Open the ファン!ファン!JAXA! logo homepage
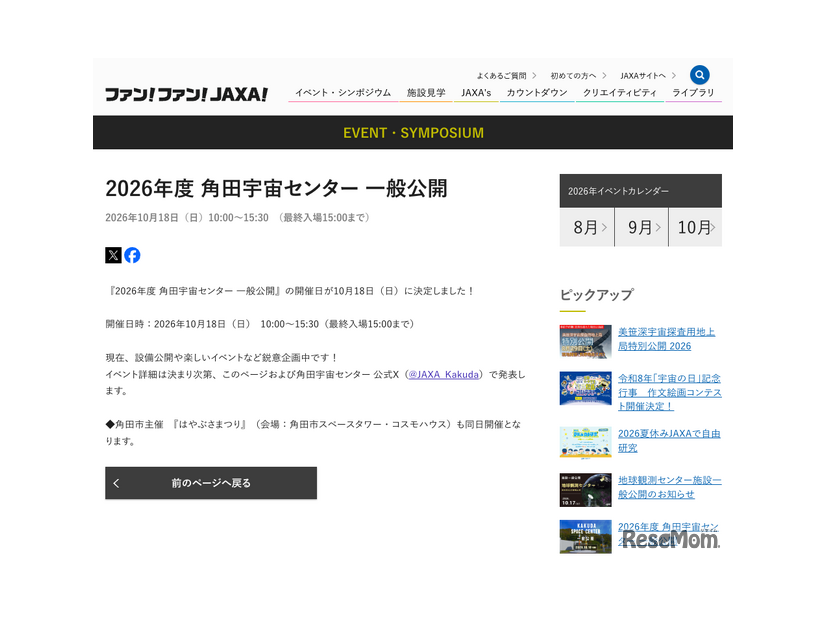 point(186,94)
